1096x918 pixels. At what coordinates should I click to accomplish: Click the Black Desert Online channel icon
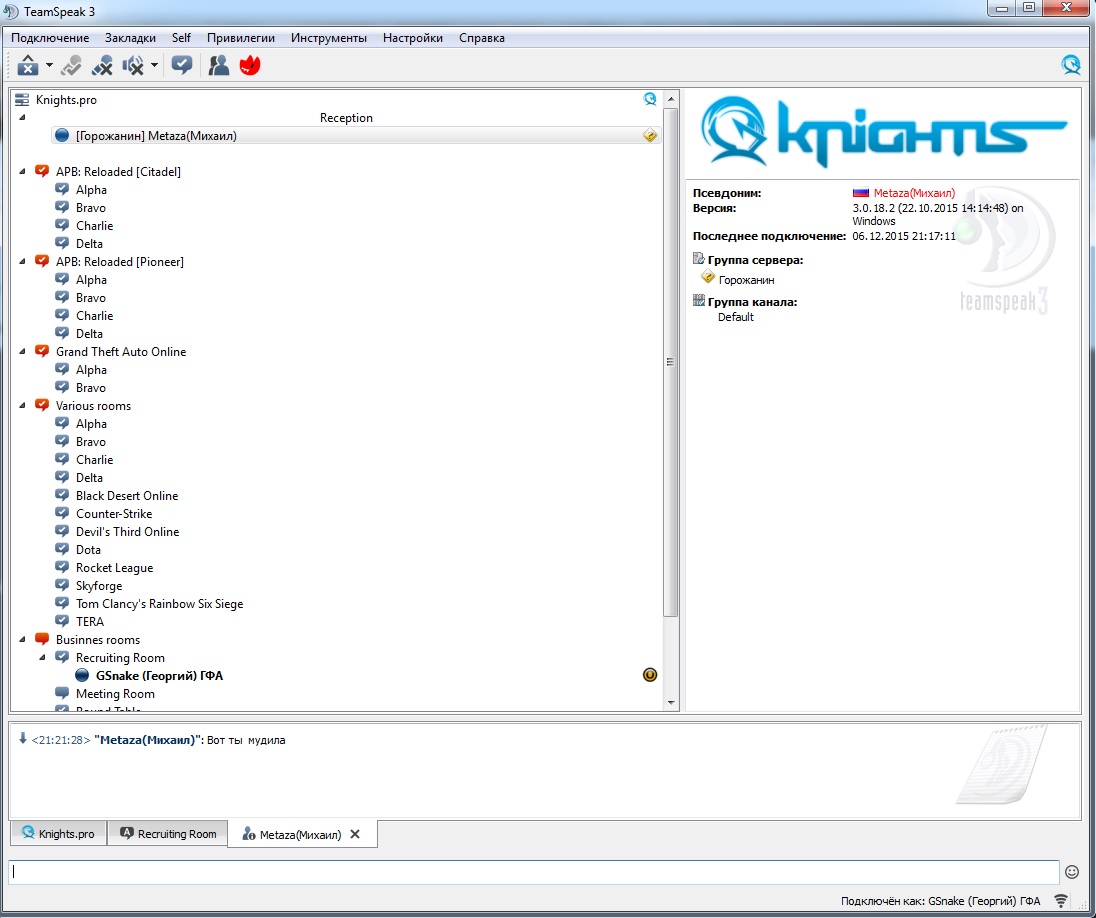click(x=62, y=495)
